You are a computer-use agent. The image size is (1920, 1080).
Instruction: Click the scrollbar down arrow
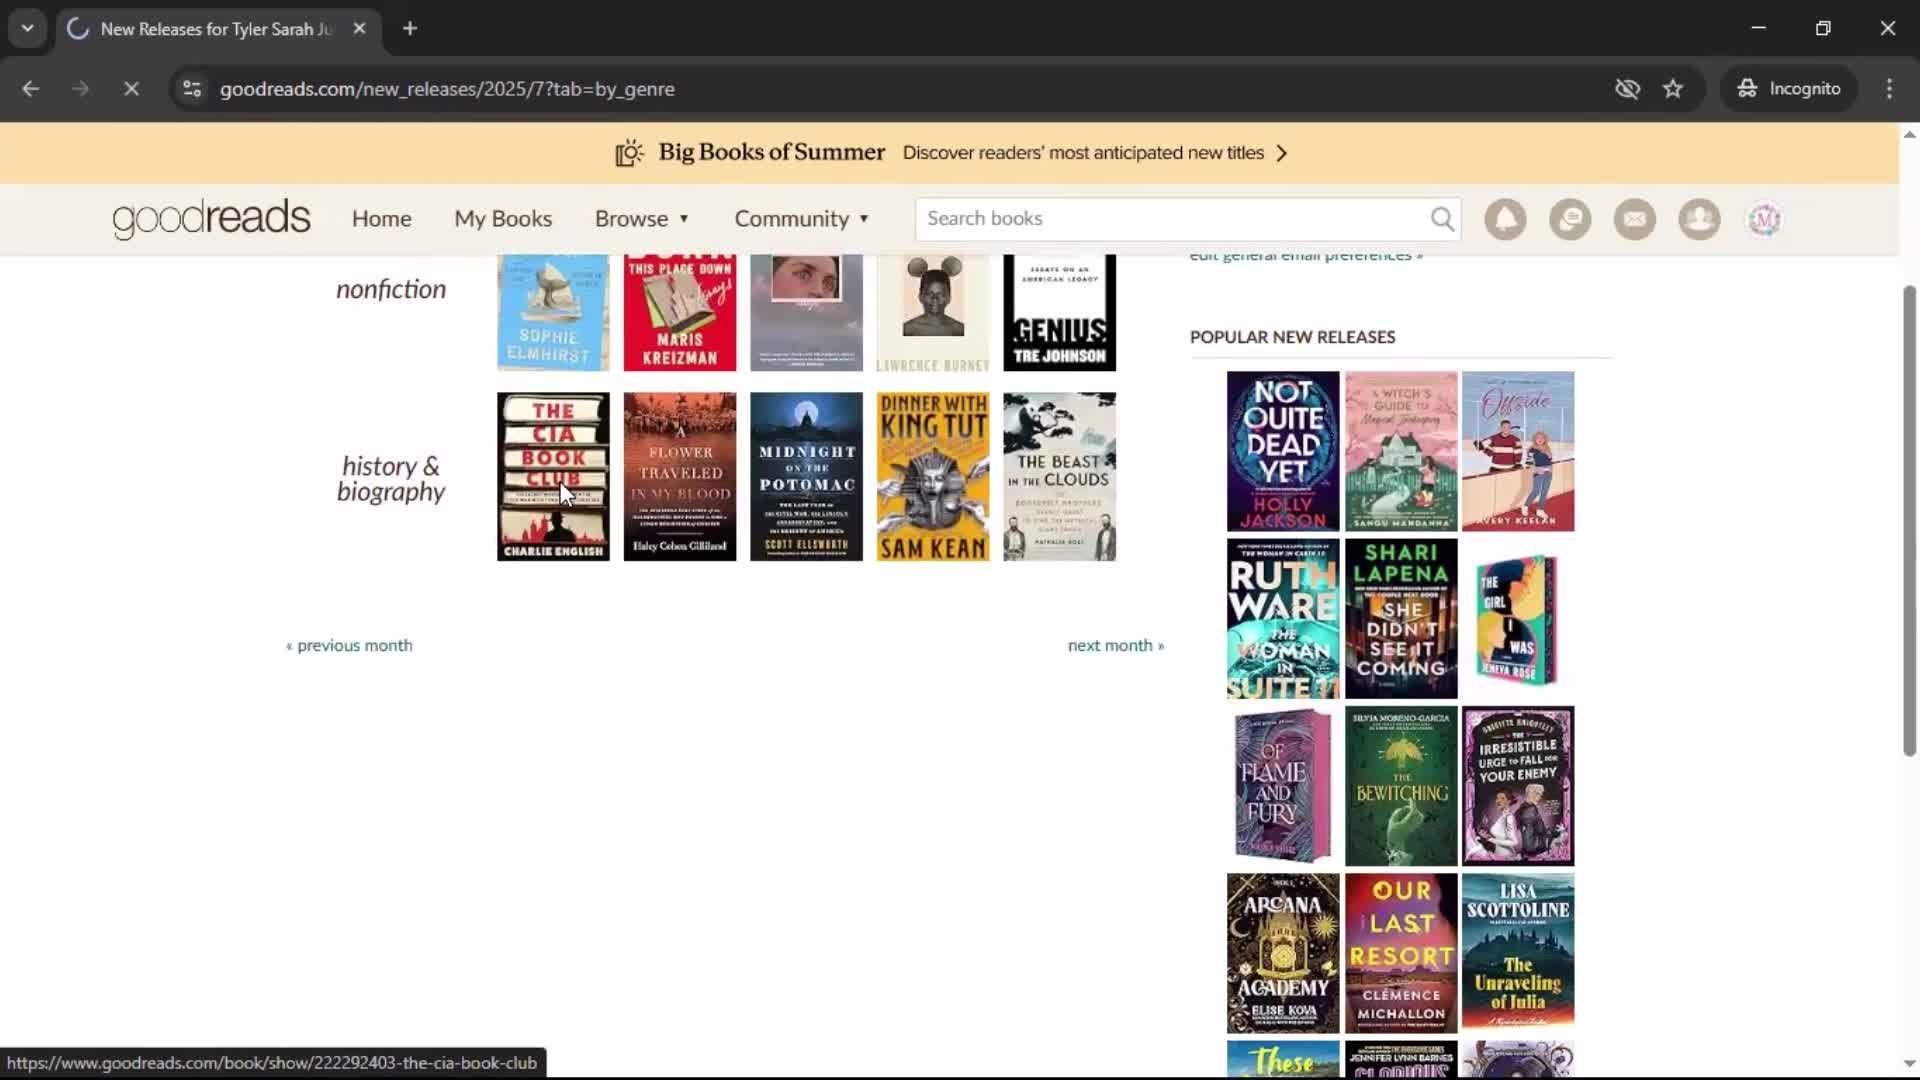[x=1909, y=1064]
